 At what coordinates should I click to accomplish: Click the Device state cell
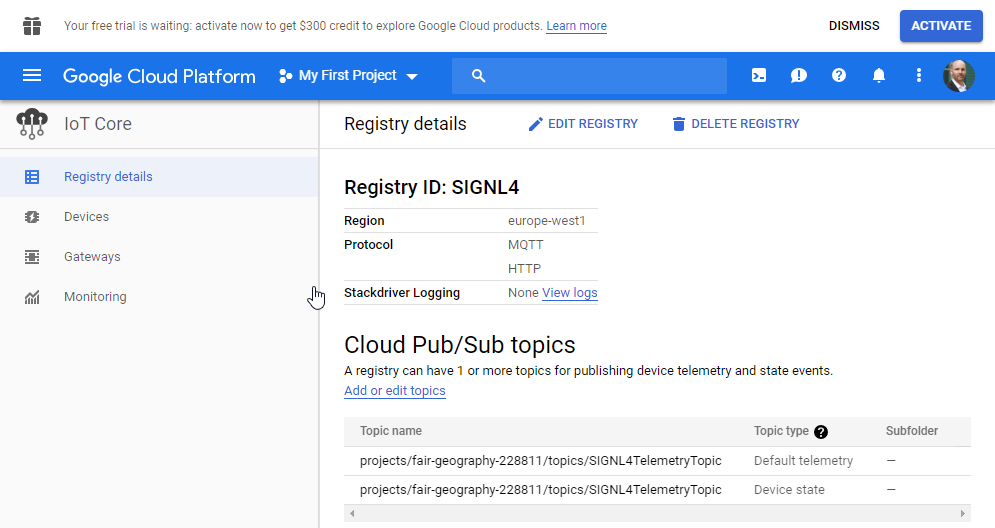(789, 490)
